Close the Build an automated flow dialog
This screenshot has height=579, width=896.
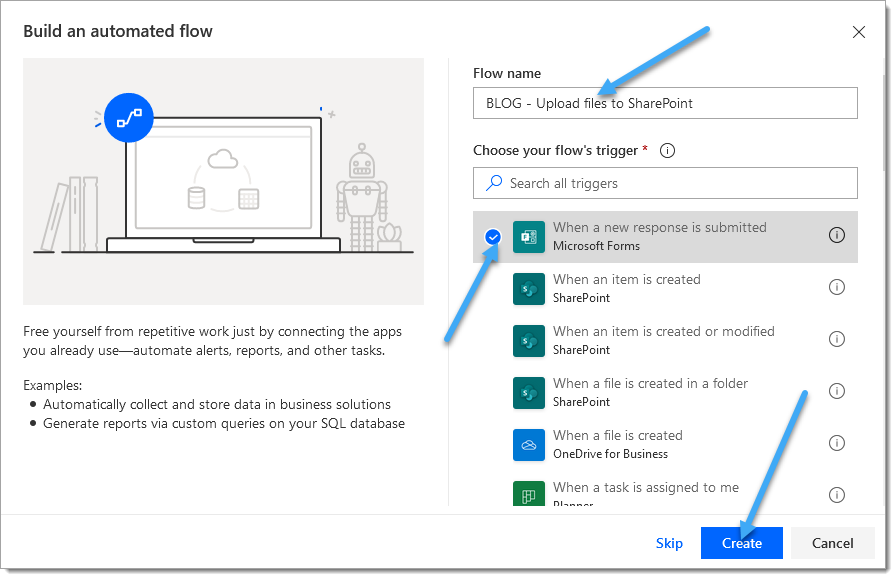[x=858, y=32]
